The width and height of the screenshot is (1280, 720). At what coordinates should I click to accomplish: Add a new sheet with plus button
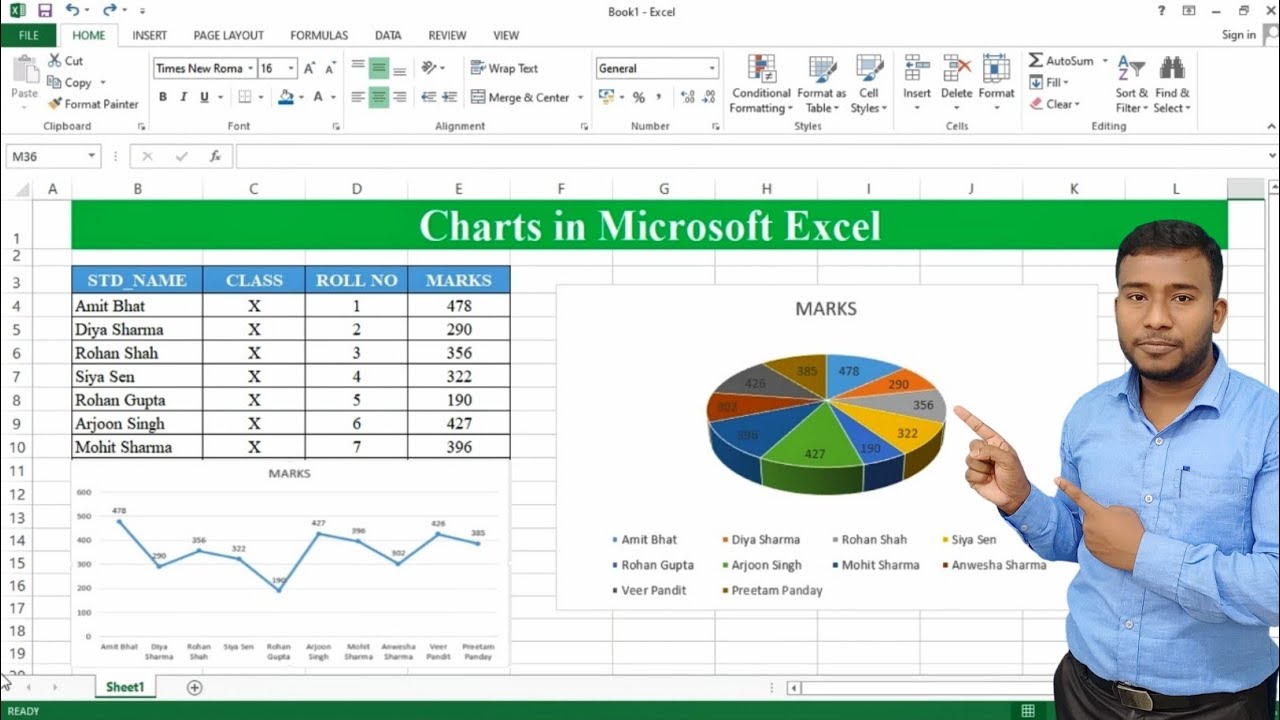[195, 687]
